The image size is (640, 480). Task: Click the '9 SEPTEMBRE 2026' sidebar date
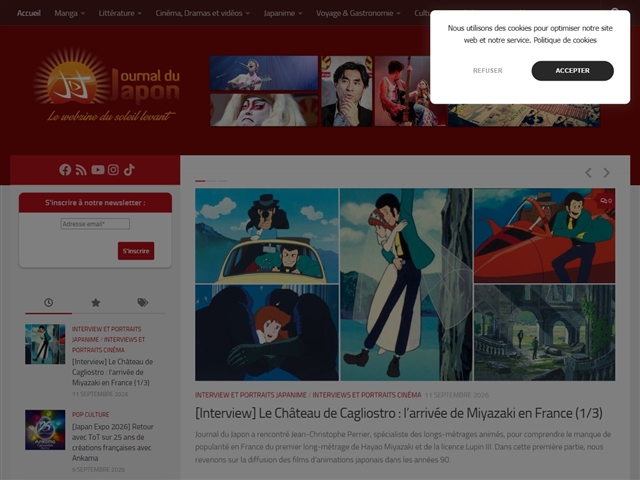[98, 469]
